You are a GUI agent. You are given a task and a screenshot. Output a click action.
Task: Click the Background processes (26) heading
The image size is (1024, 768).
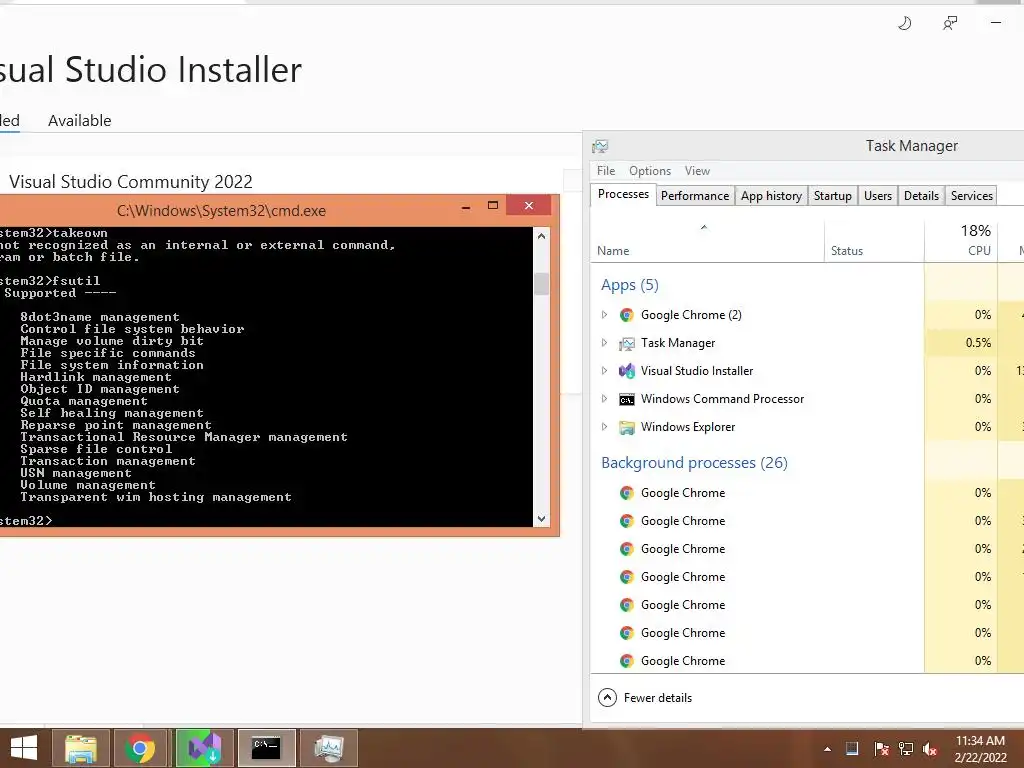tap(694, 463)
